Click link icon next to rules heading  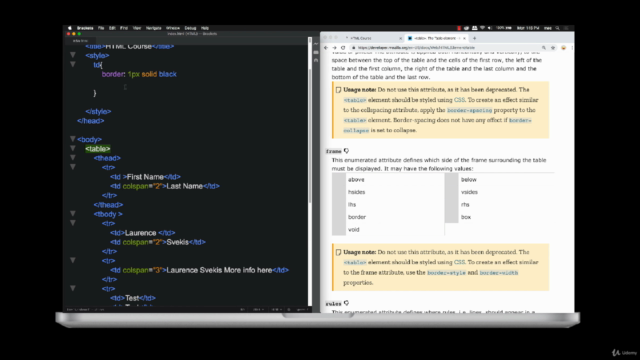click(347, 303)
